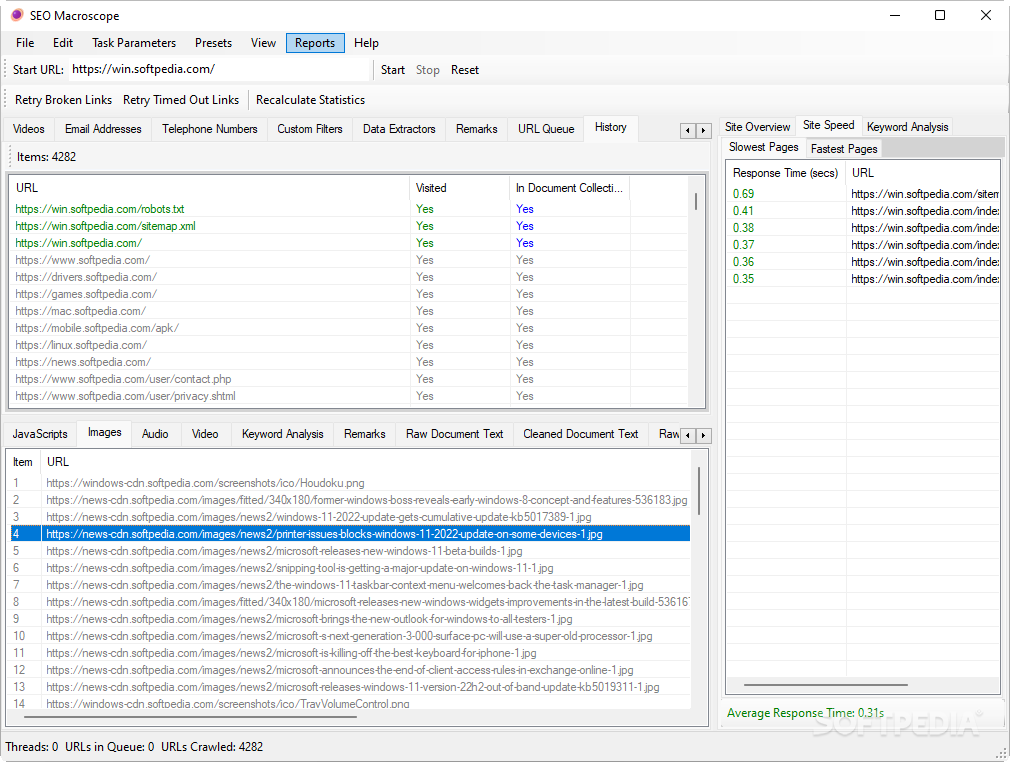1010x762 pixels.
Task: Click the Reset button
Action: click(x=464, y=70)
